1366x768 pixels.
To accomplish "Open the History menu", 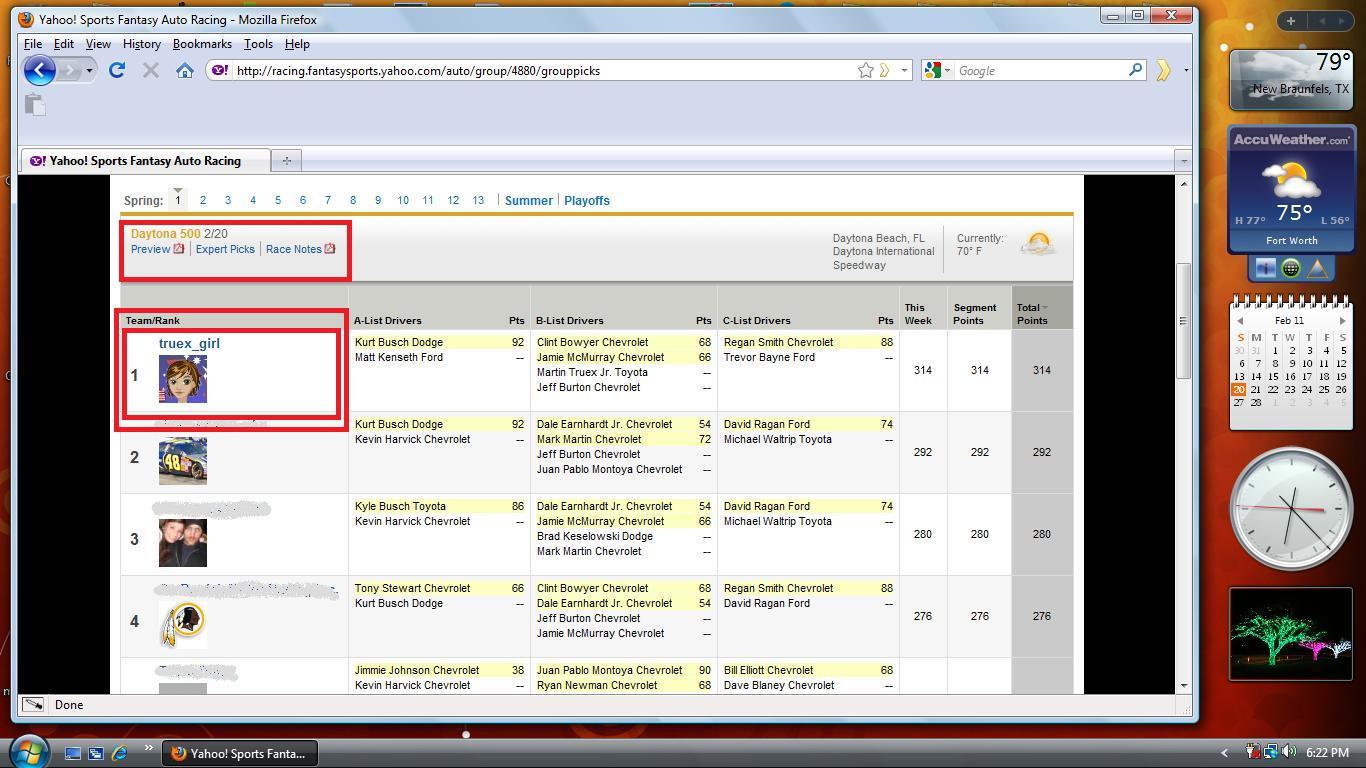I will 141,44.
